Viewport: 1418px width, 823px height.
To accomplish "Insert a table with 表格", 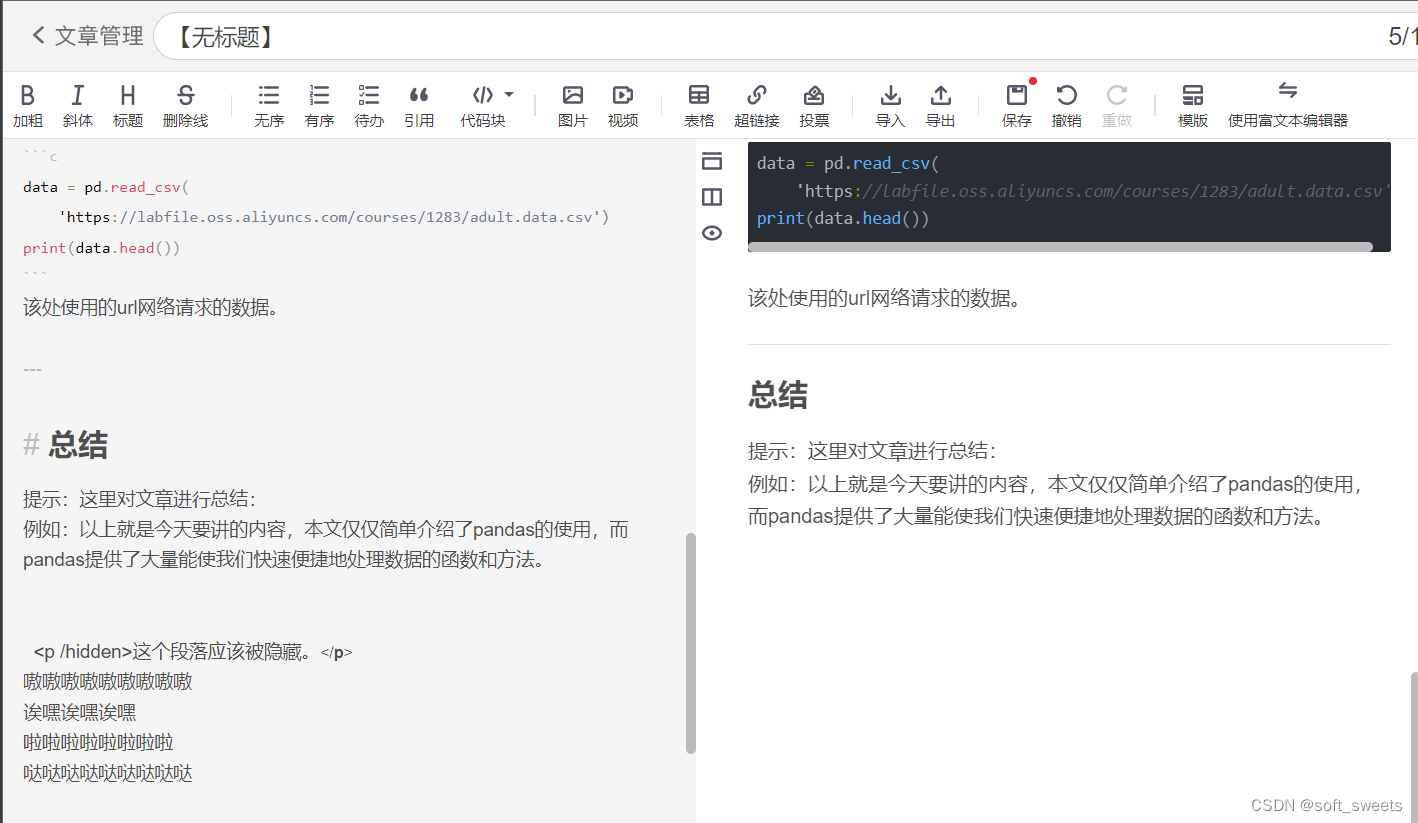I will [x=699, y=106].
